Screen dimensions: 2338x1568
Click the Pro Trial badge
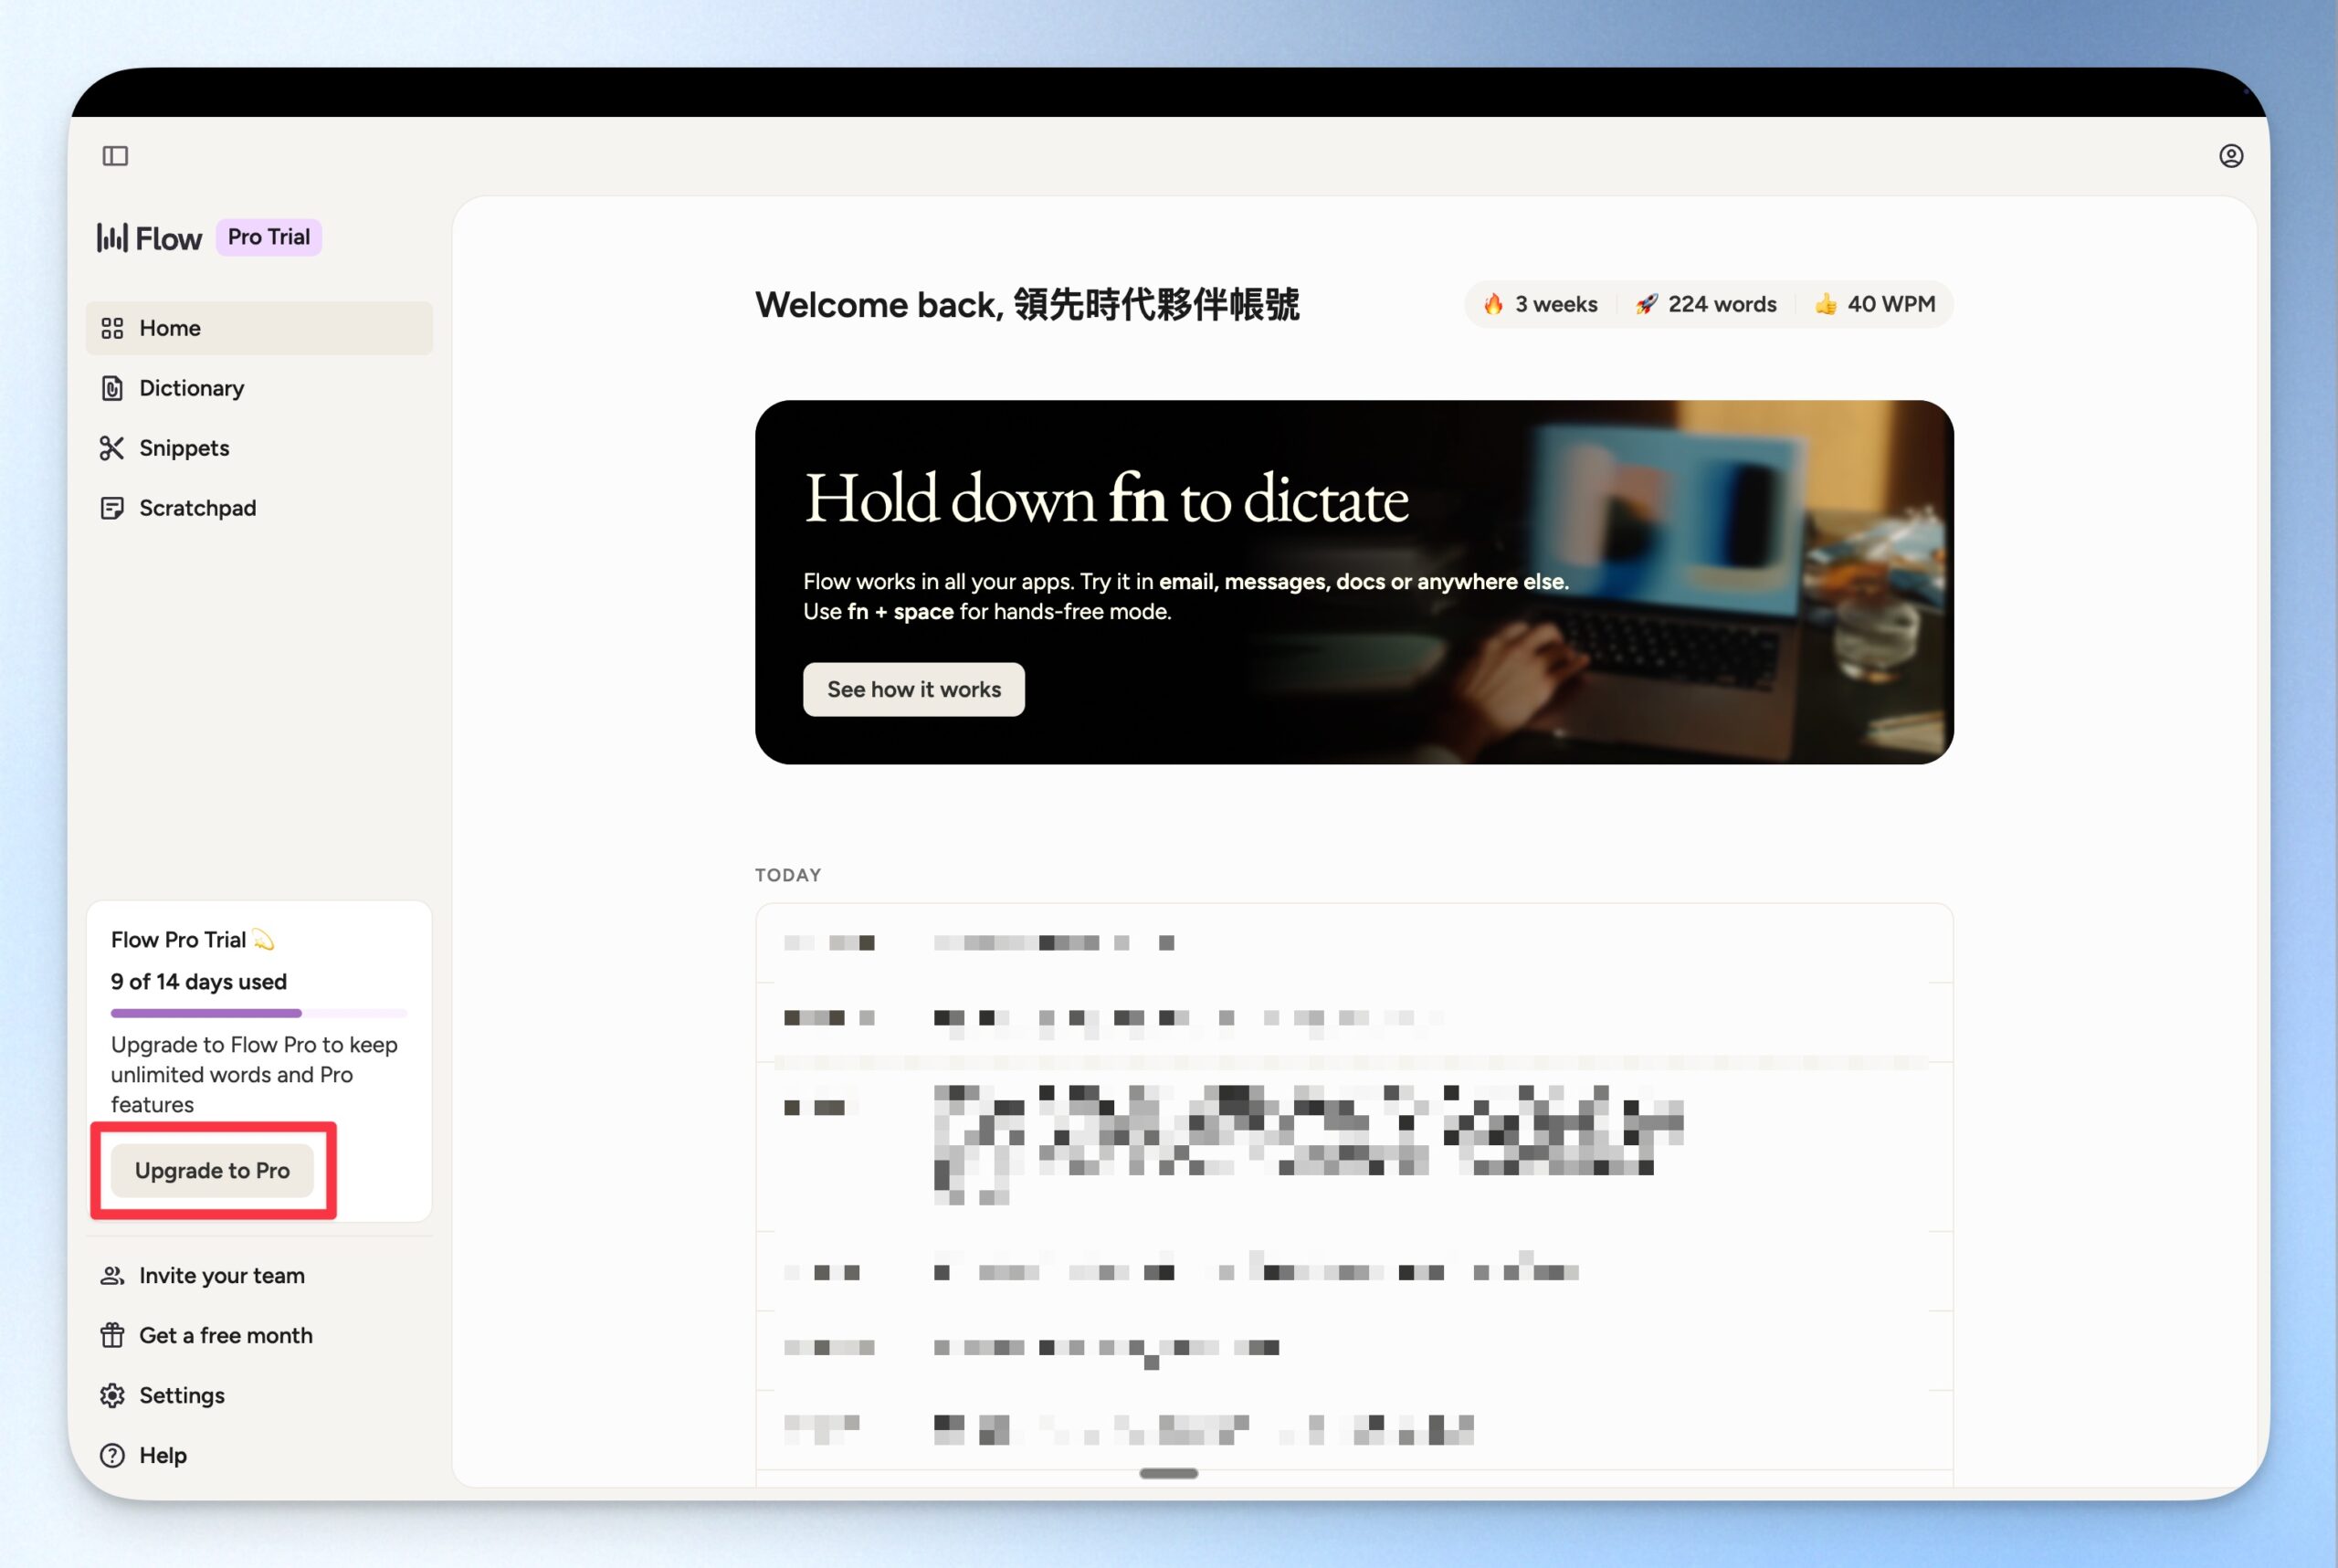coord(268,237)
